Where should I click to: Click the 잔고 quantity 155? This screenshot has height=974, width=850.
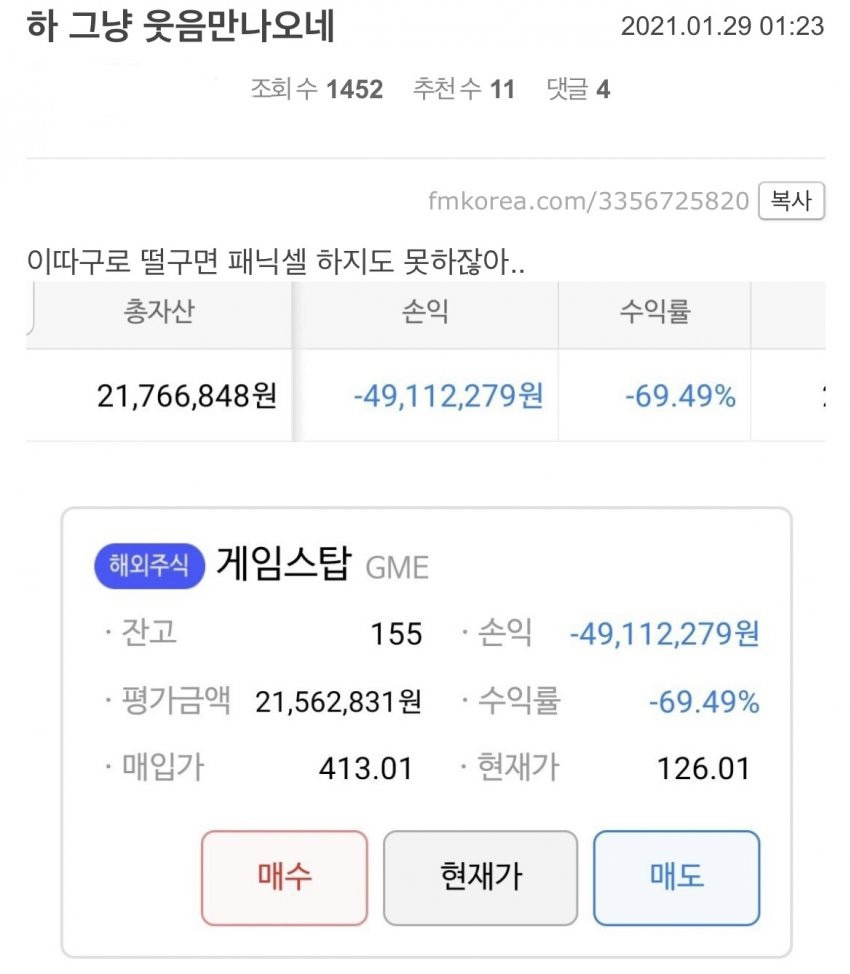(x=396, y=635)
